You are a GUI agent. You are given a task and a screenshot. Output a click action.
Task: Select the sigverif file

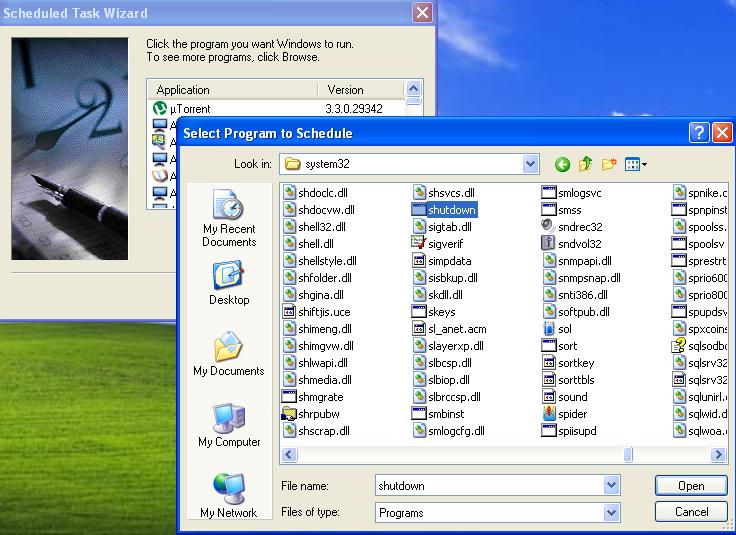click(x=437, y=244)
